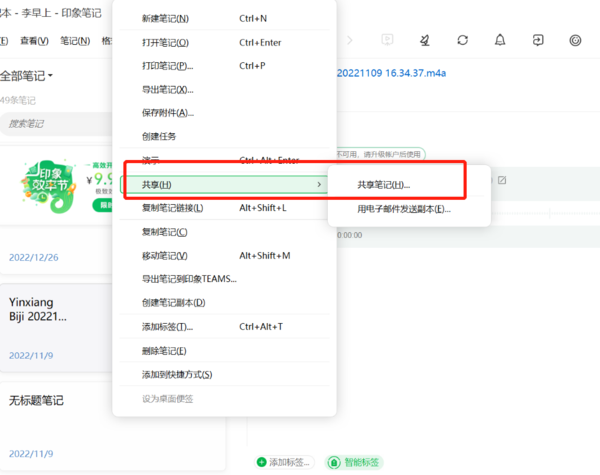Expand the 共享(H) submenu arrow

[319, 185]
